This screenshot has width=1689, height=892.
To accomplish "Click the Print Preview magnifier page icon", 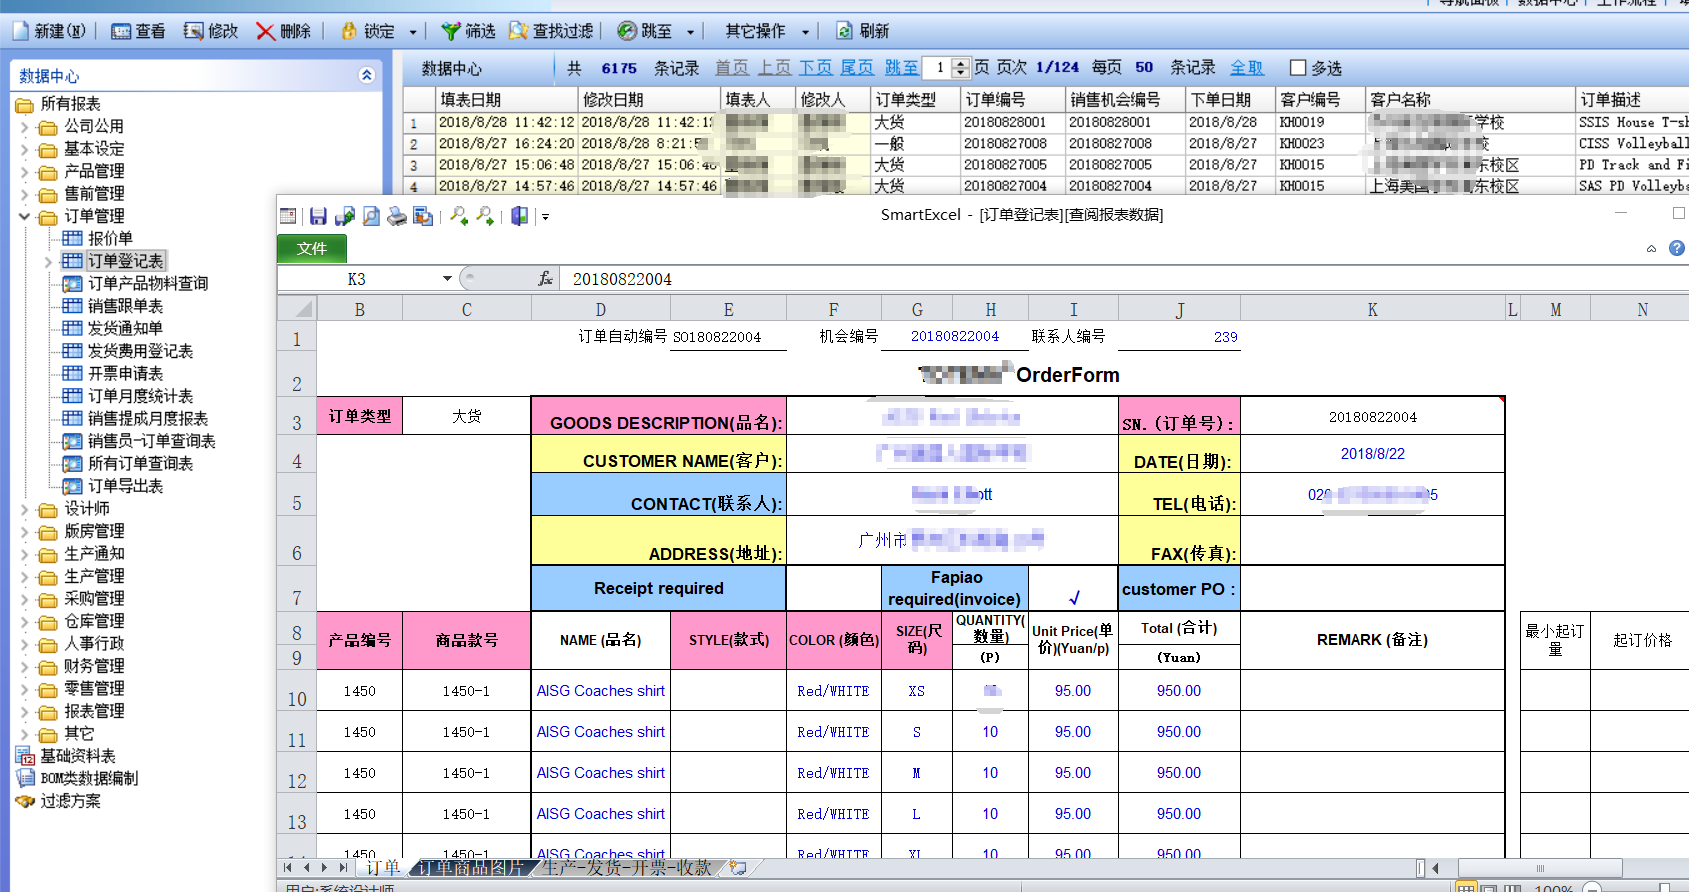I will (x=371, y=216).
